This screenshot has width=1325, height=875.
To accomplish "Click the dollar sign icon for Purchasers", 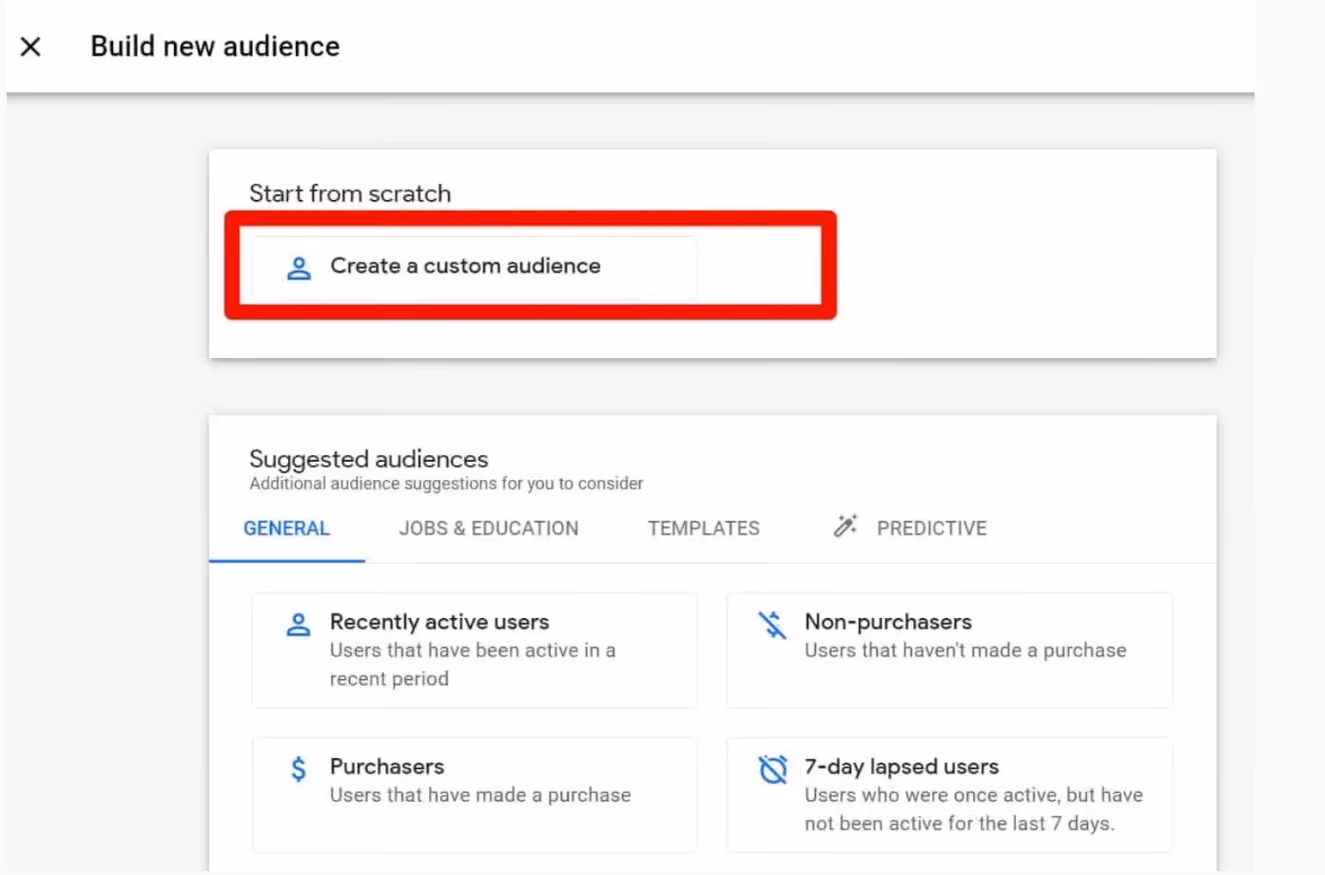I will [298, 769].
